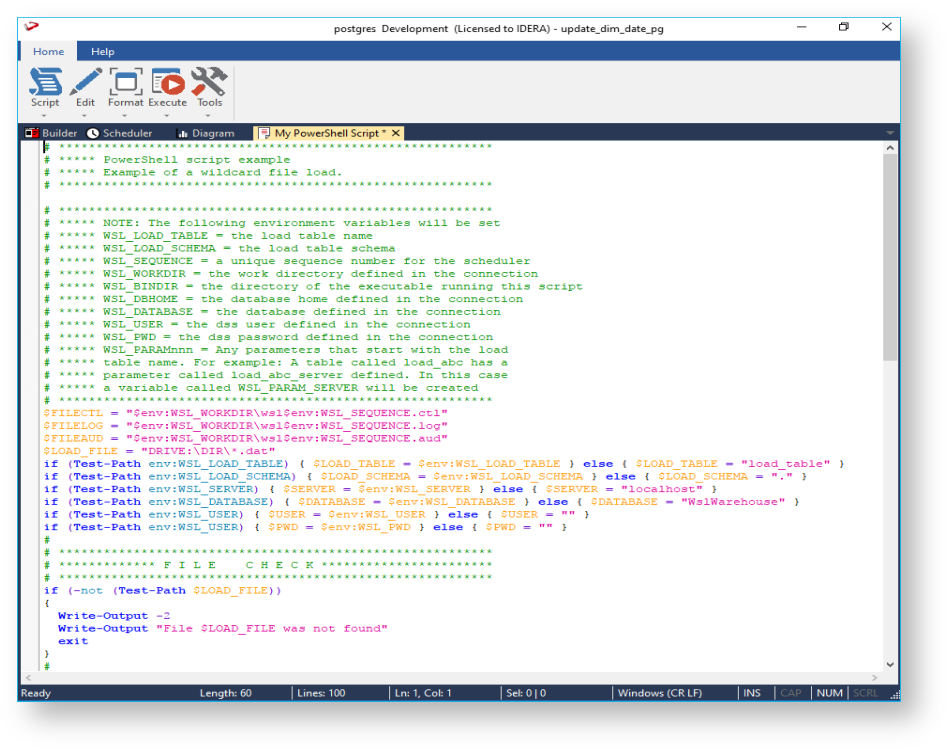
Task: Click the "File $LOAD_FILE was not found" string
Action: pyautogui.click(x=272, y=628)
